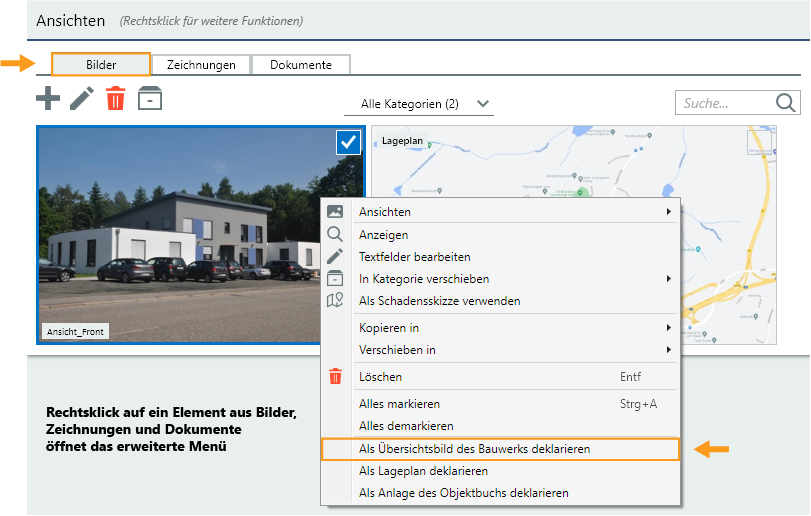Choose Ansichten in the context menu
Screen dimensions: 811x516
point(501,211)
